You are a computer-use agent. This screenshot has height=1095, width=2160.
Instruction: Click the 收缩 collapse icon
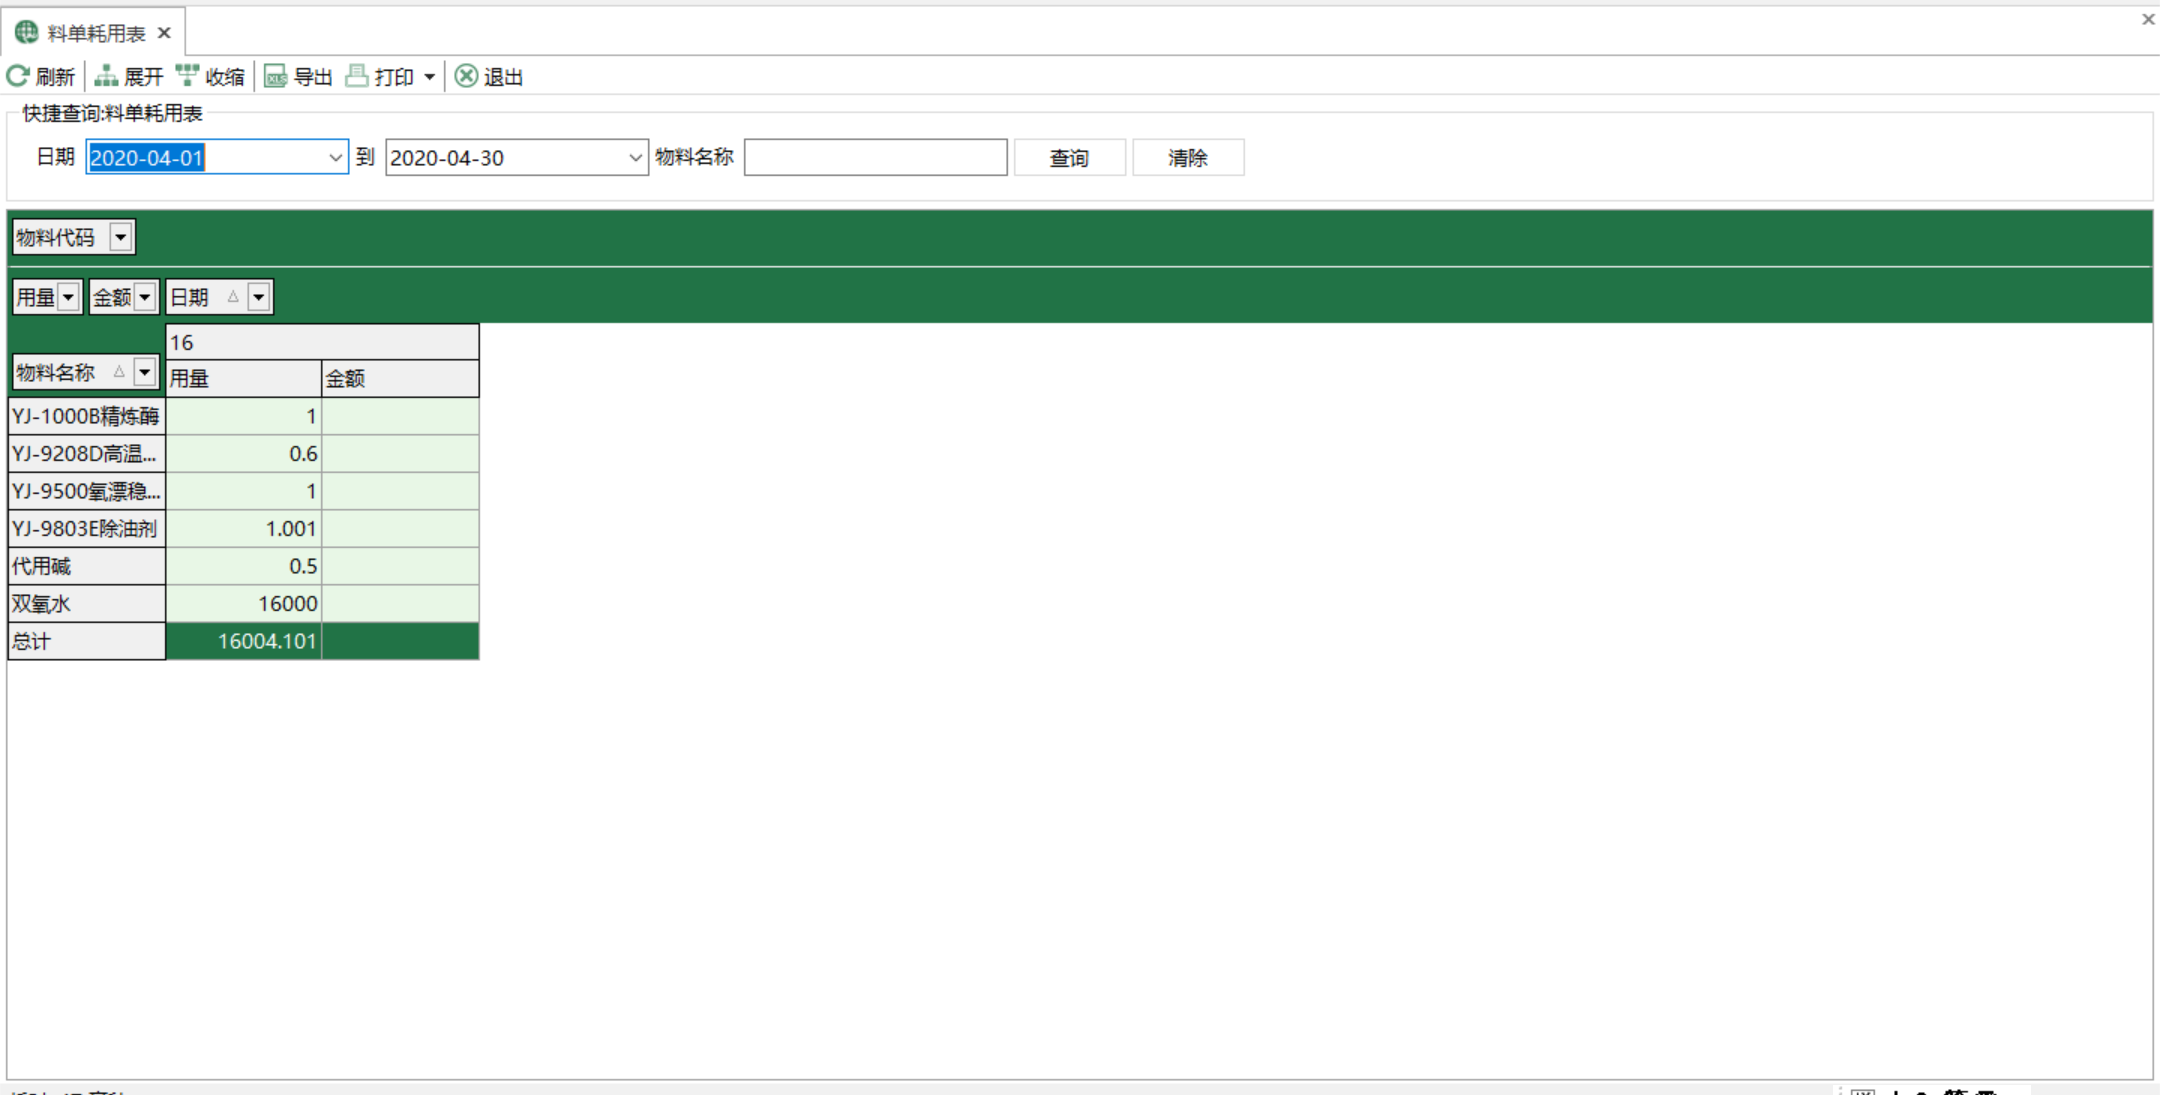tap(187, 76)
